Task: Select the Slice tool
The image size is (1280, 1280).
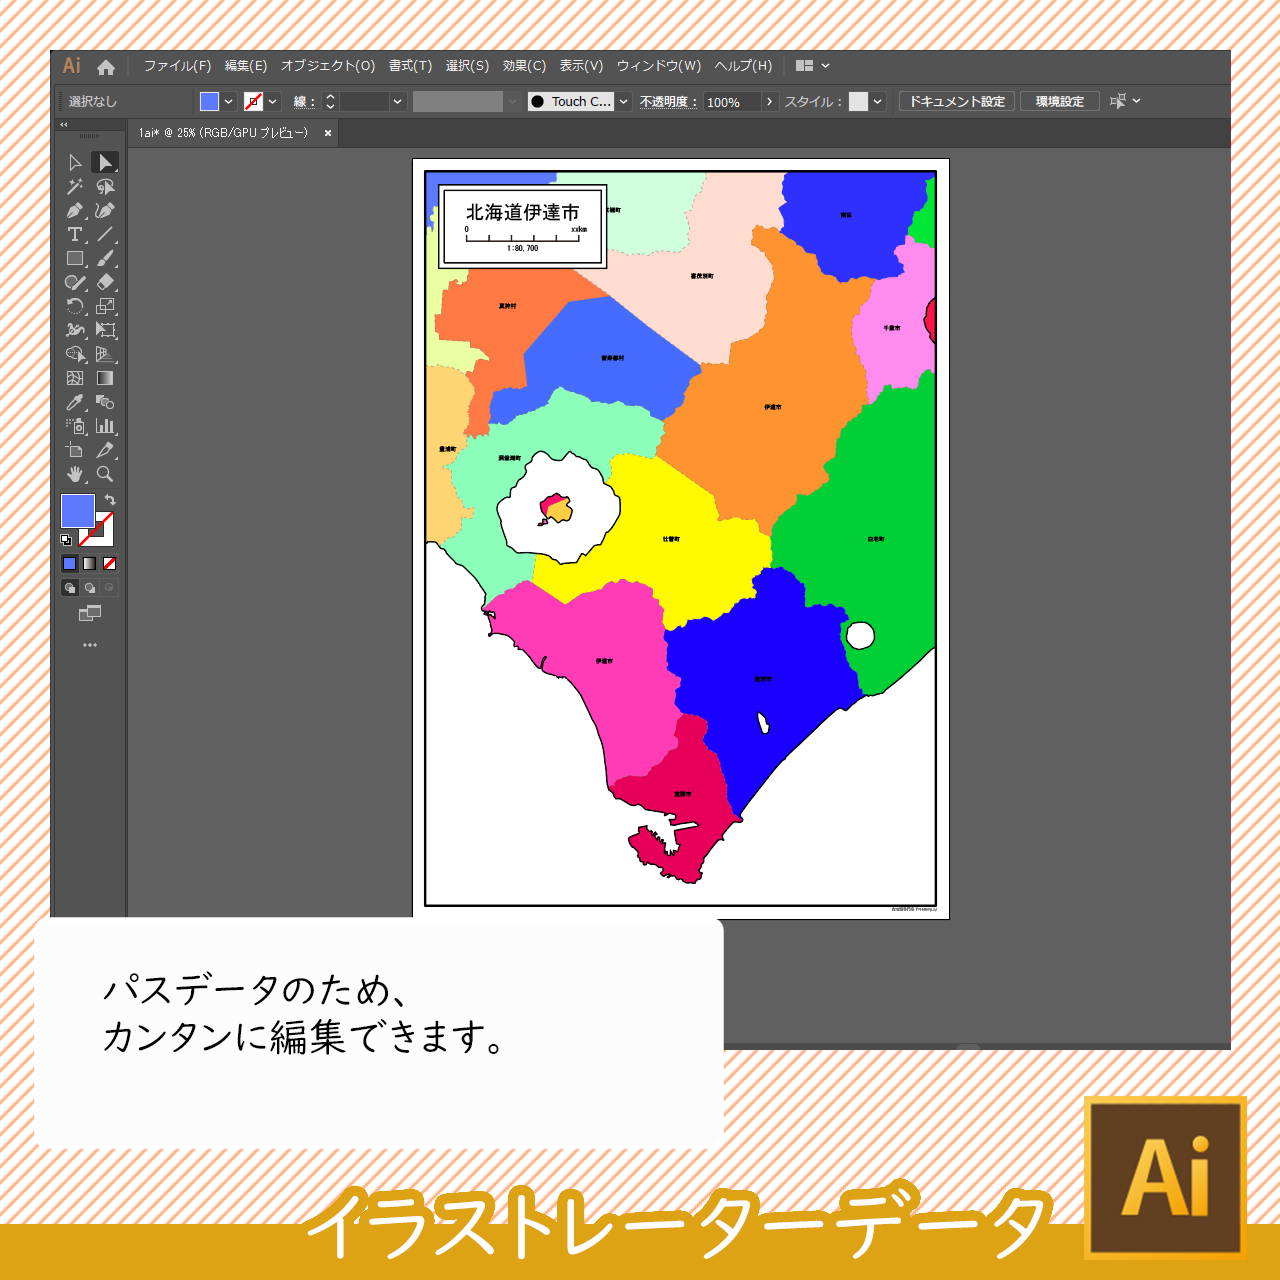Action: (105, 450)
